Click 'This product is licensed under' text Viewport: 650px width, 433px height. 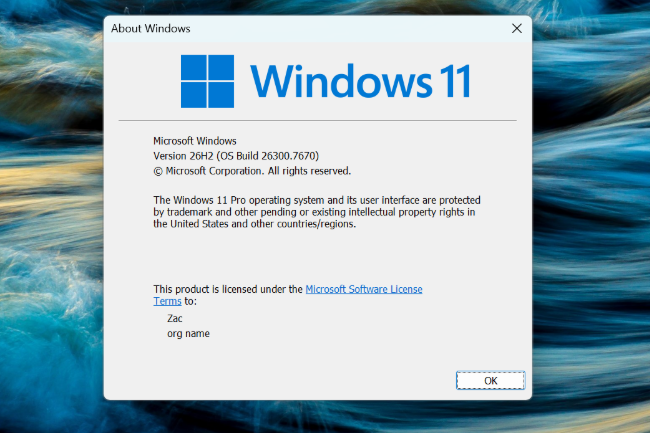(227, 288)
